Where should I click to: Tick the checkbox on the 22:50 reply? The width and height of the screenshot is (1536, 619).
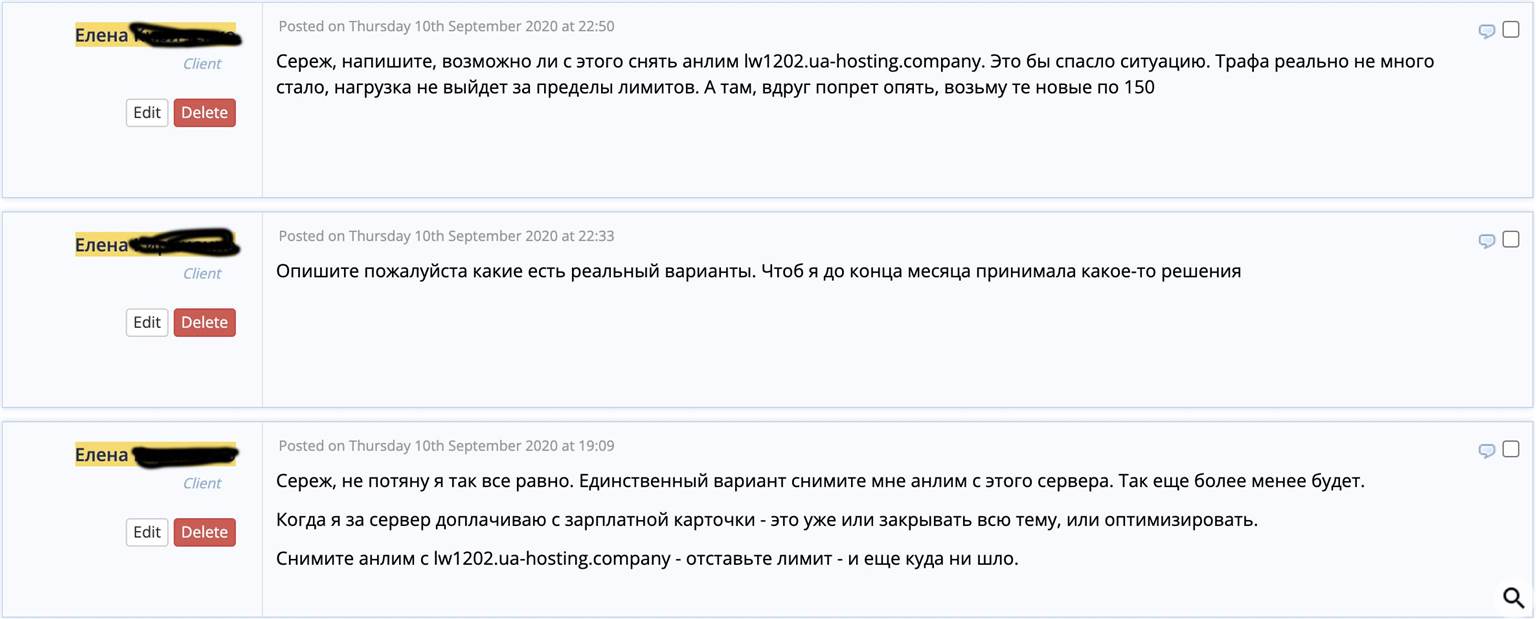point(1511,30)
